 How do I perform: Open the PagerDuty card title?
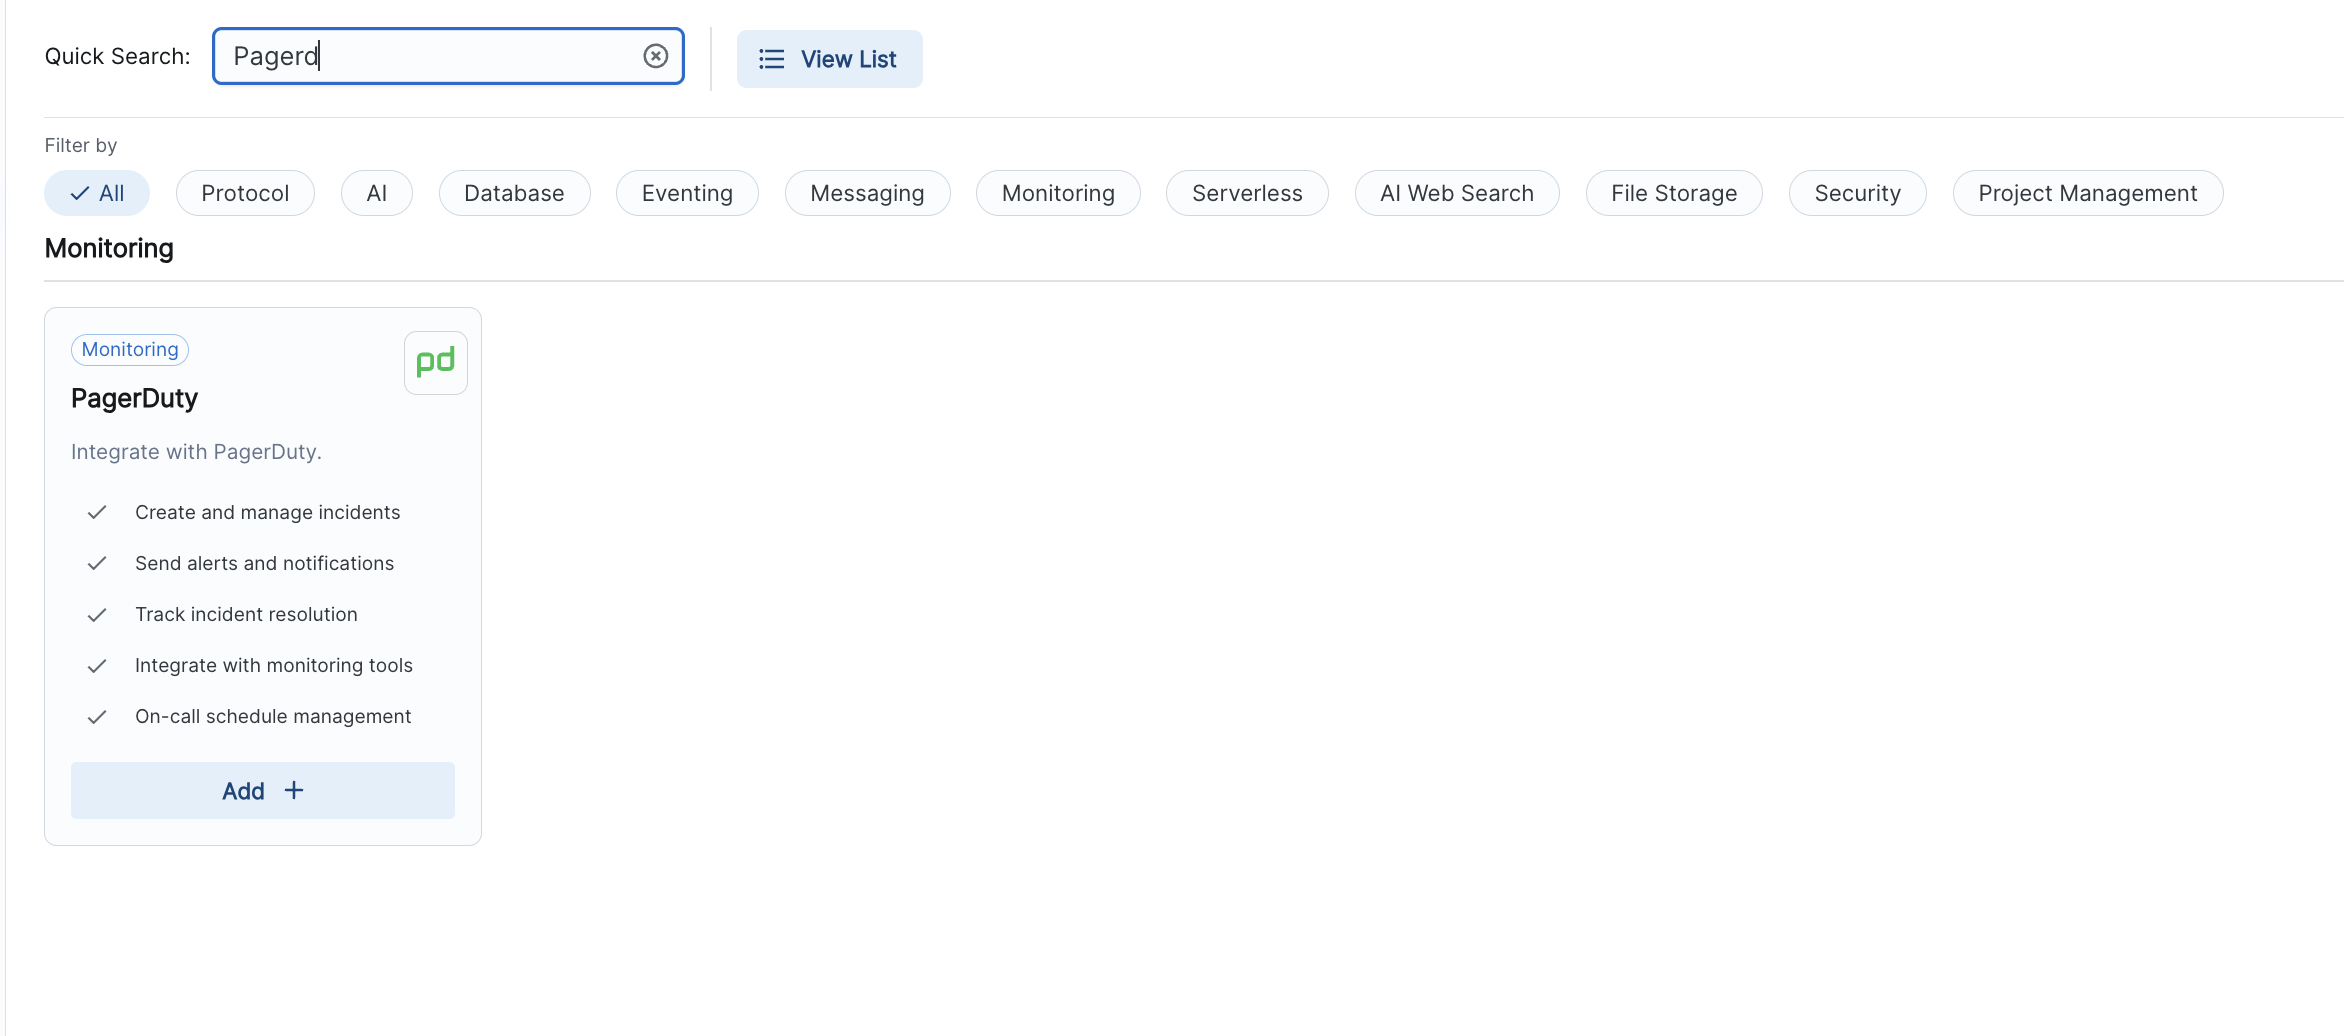pos(134,398)
